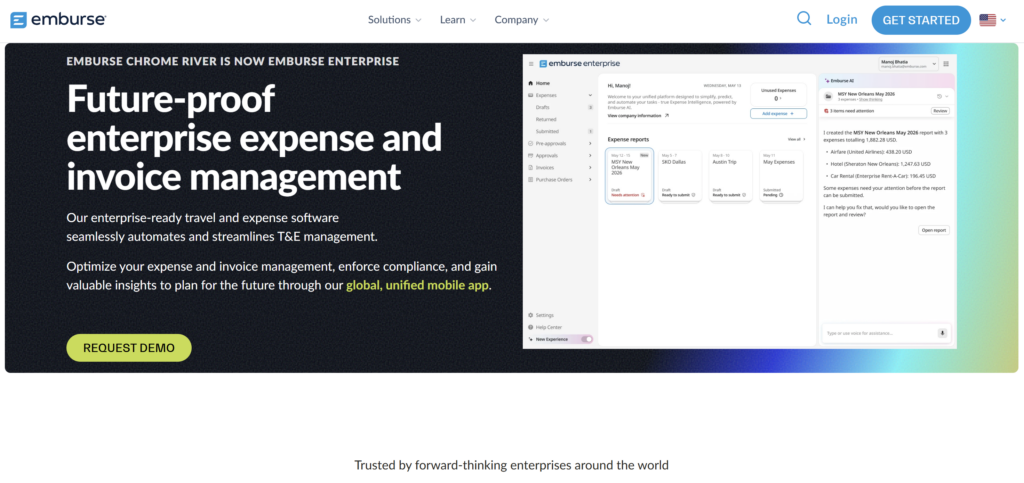Viewport: 1024px width, 483px height.
Task: Click the US flag language icon
Action: coord(987,20)
